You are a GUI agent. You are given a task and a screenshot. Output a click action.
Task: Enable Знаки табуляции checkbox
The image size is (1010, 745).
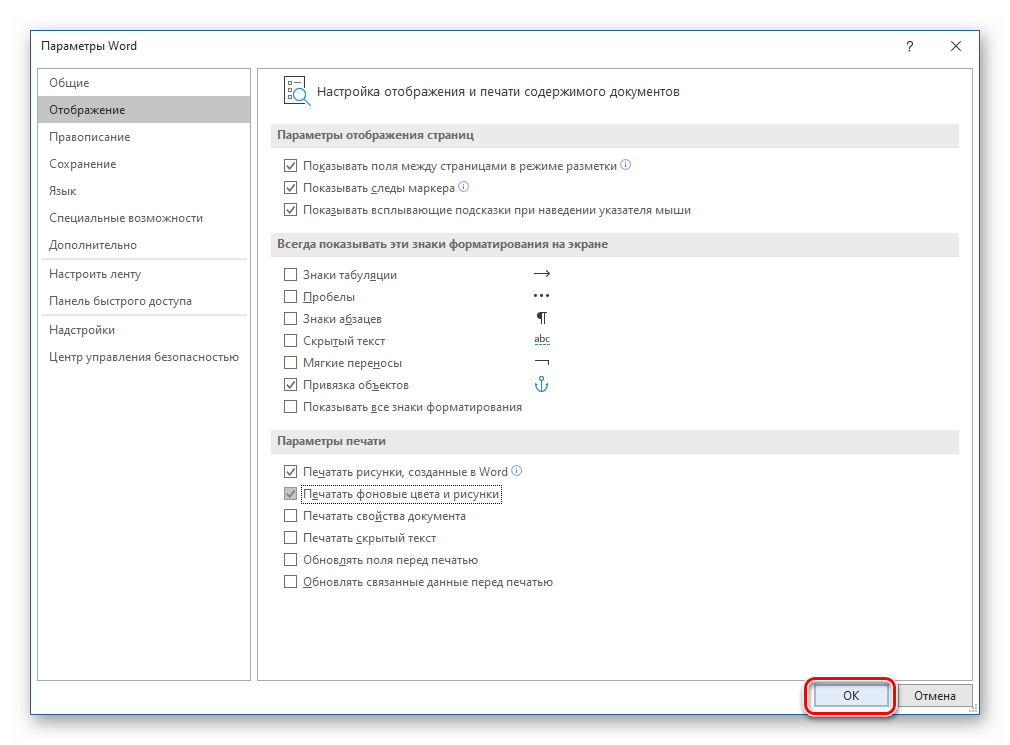coord(291,275)
